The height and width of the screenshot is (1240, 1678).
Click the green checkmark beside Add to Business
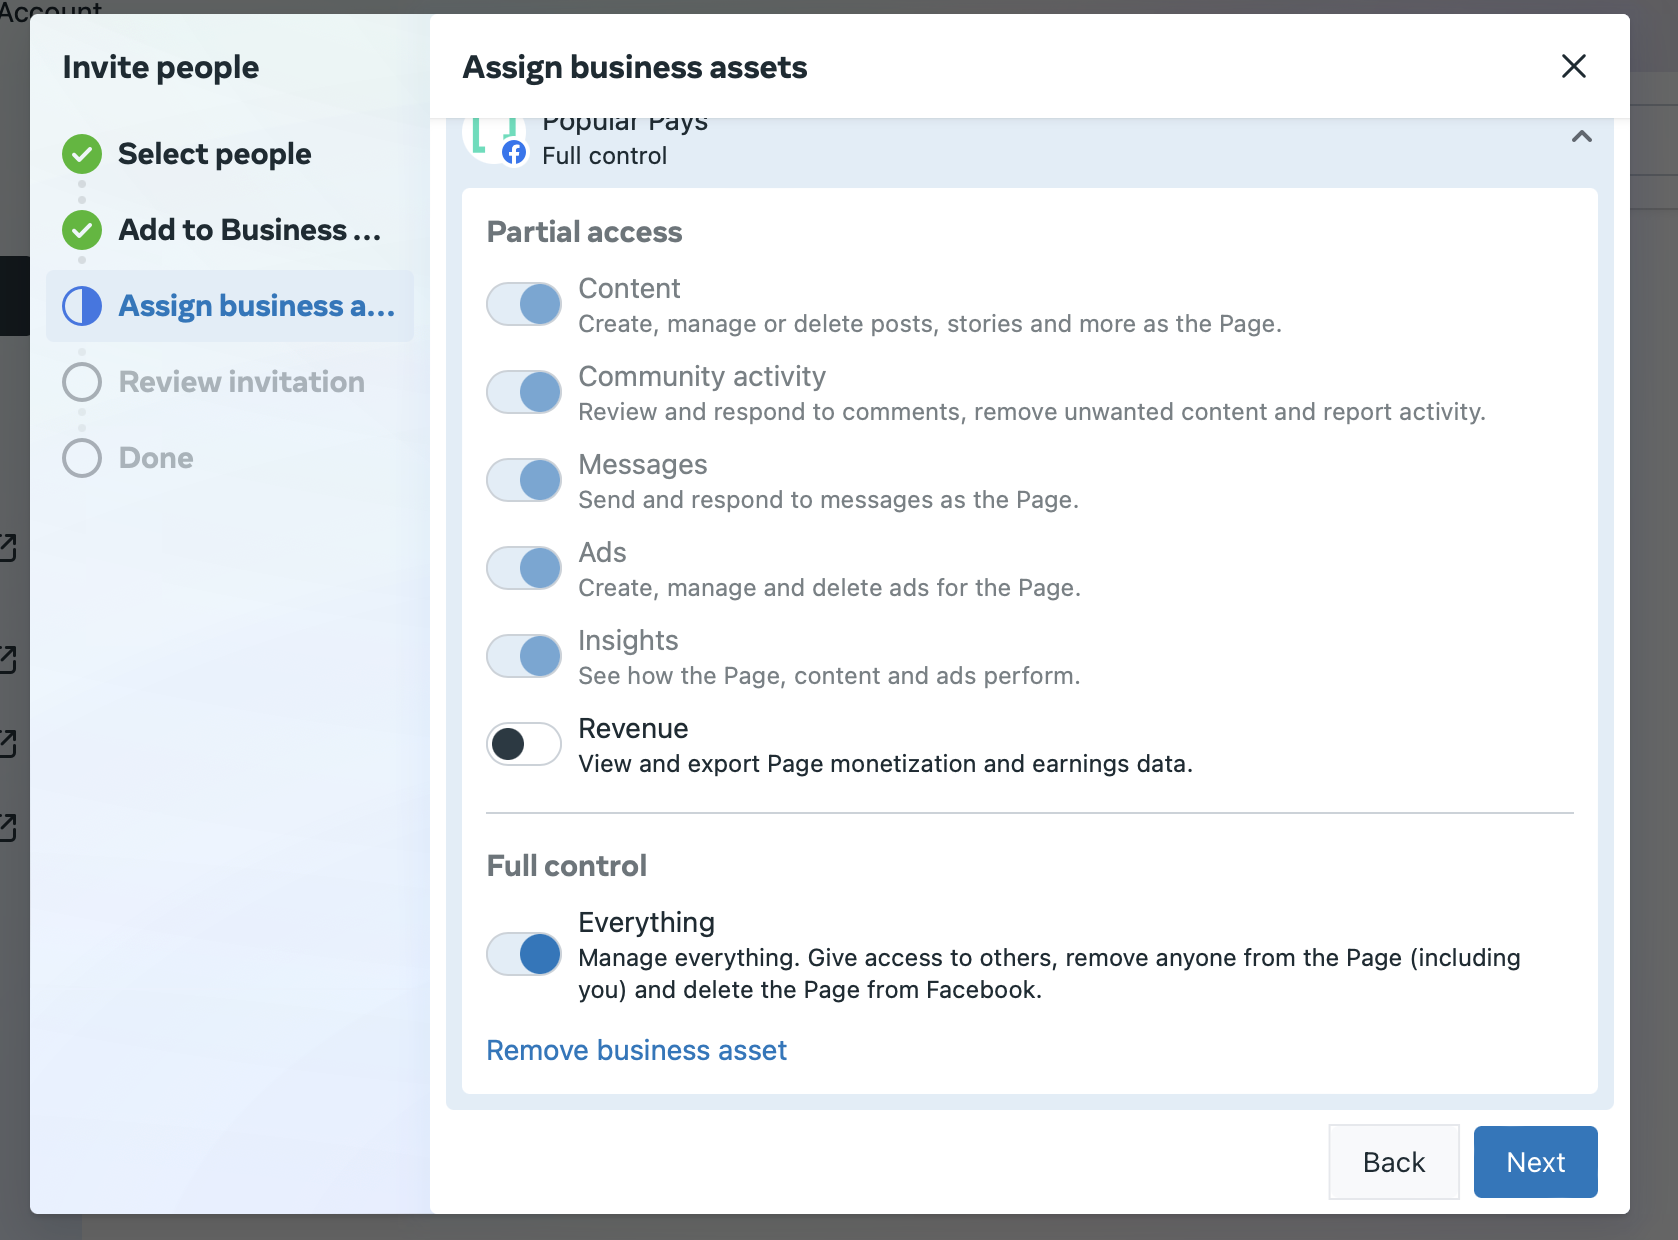click(82, 230)
